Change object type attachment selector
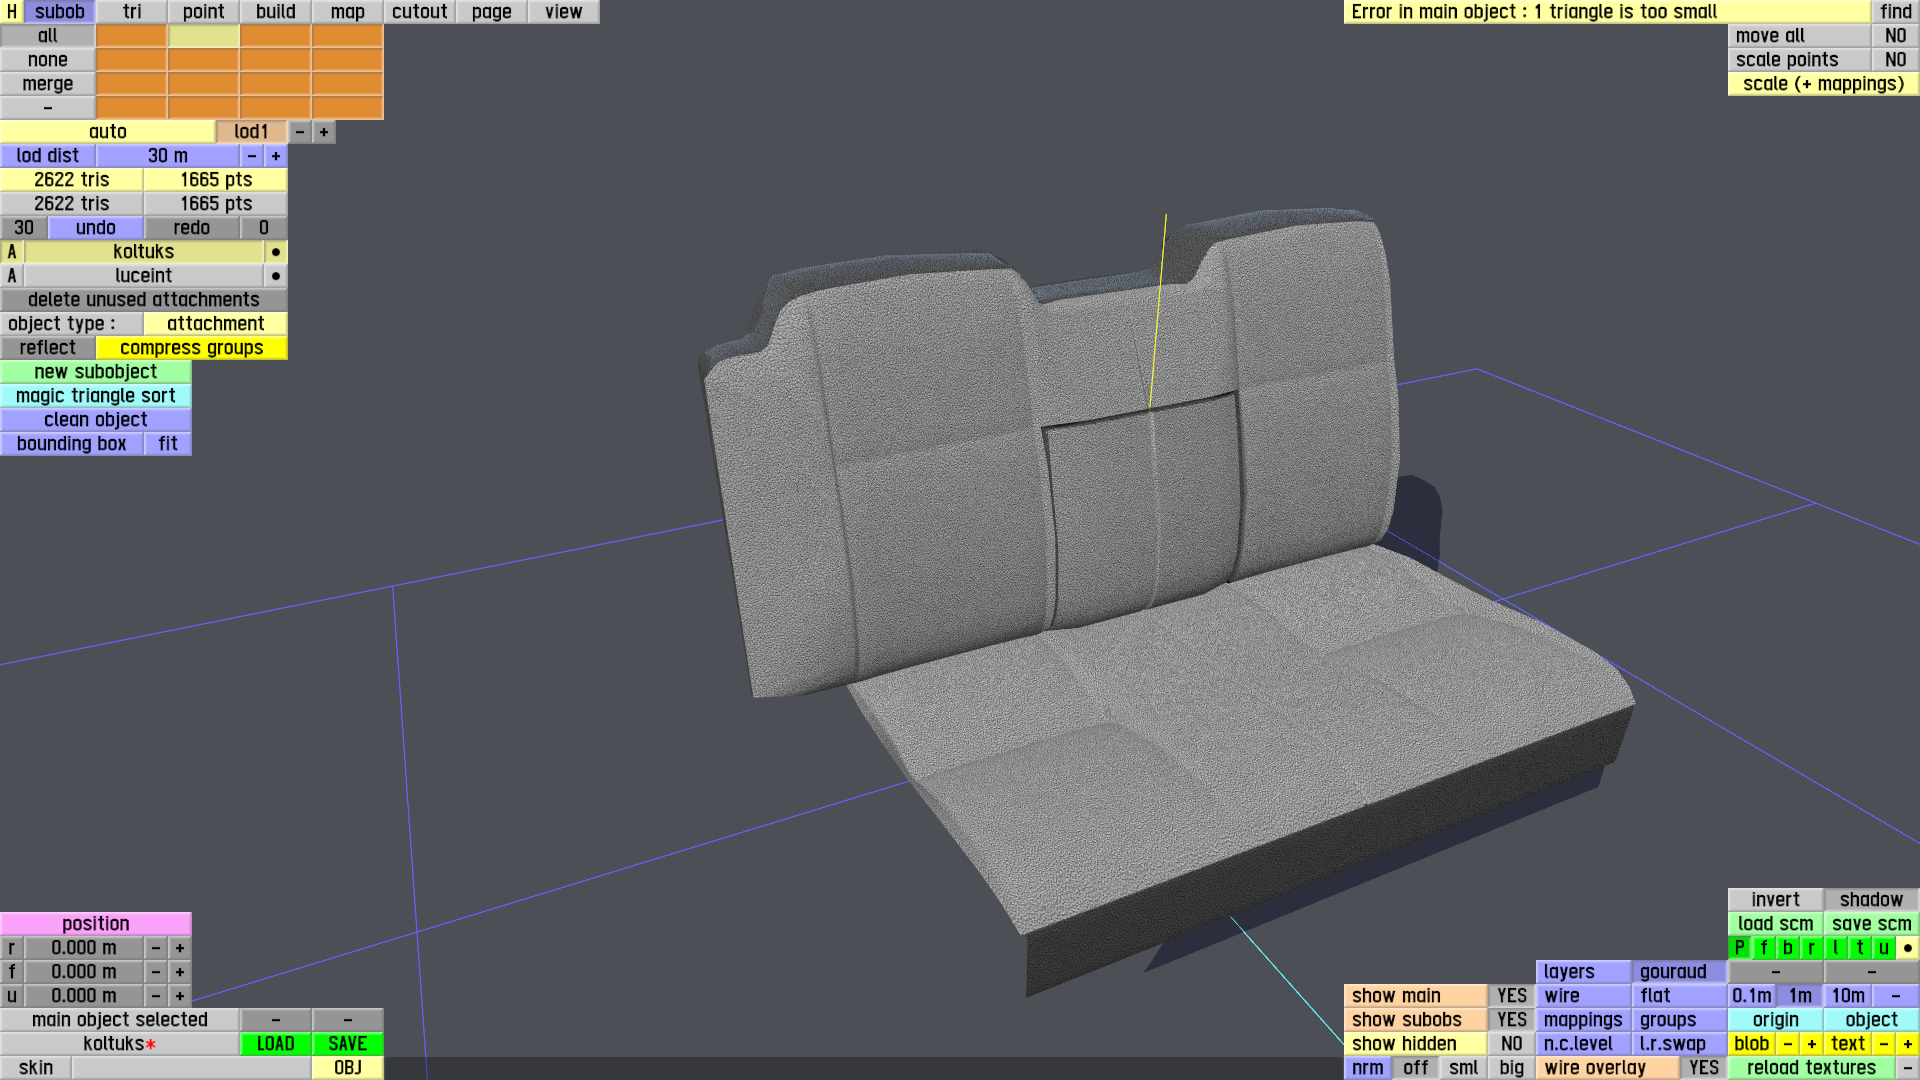 point(215,324)
